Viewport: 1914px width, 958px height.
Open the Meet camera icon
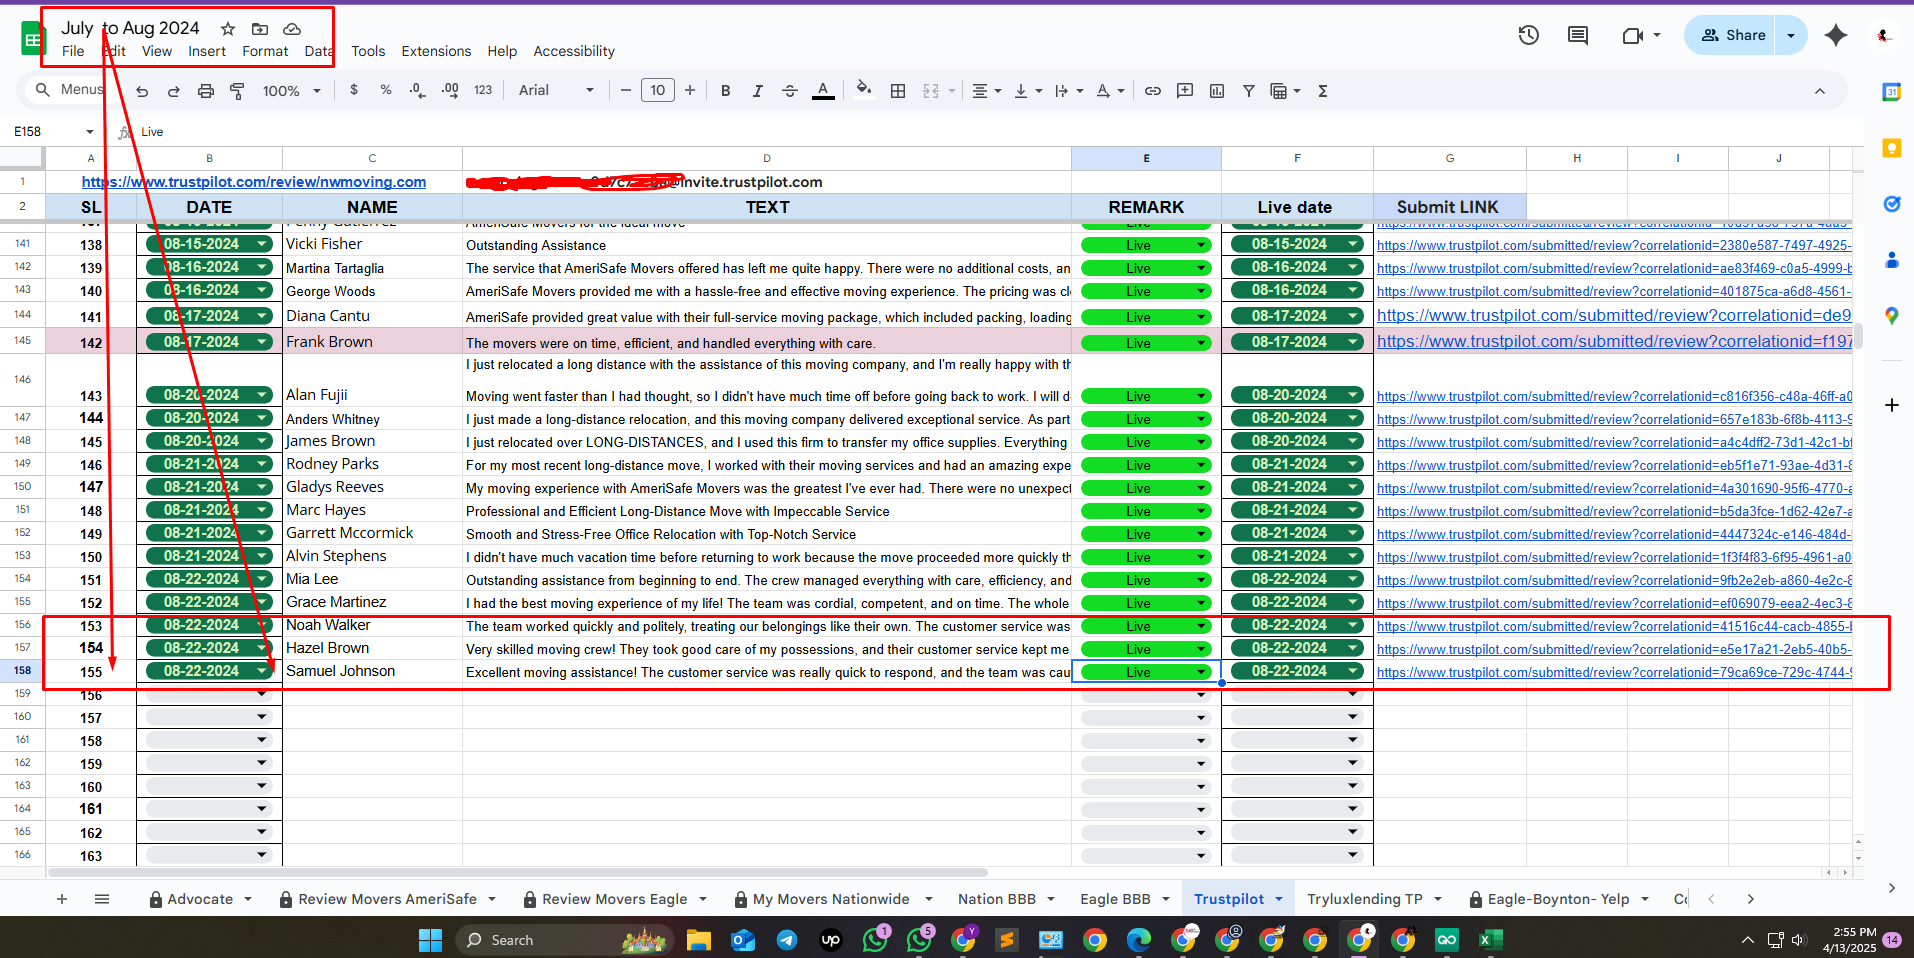pos(1633,36)
